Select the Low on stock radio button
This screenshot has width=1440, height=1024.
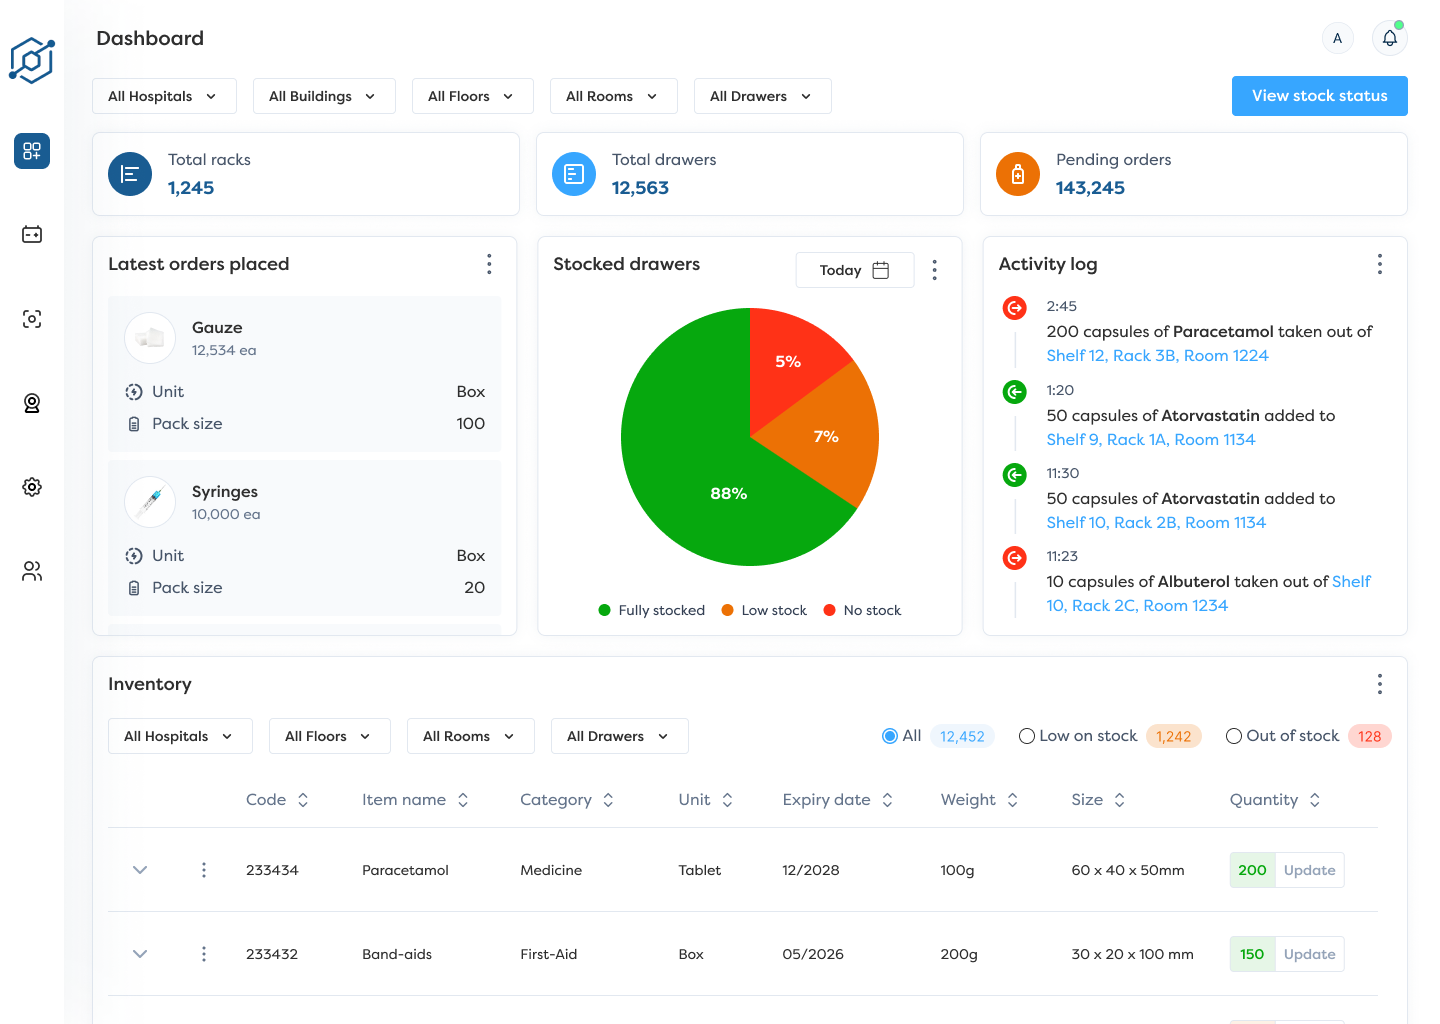click(x=1027, y=735)
